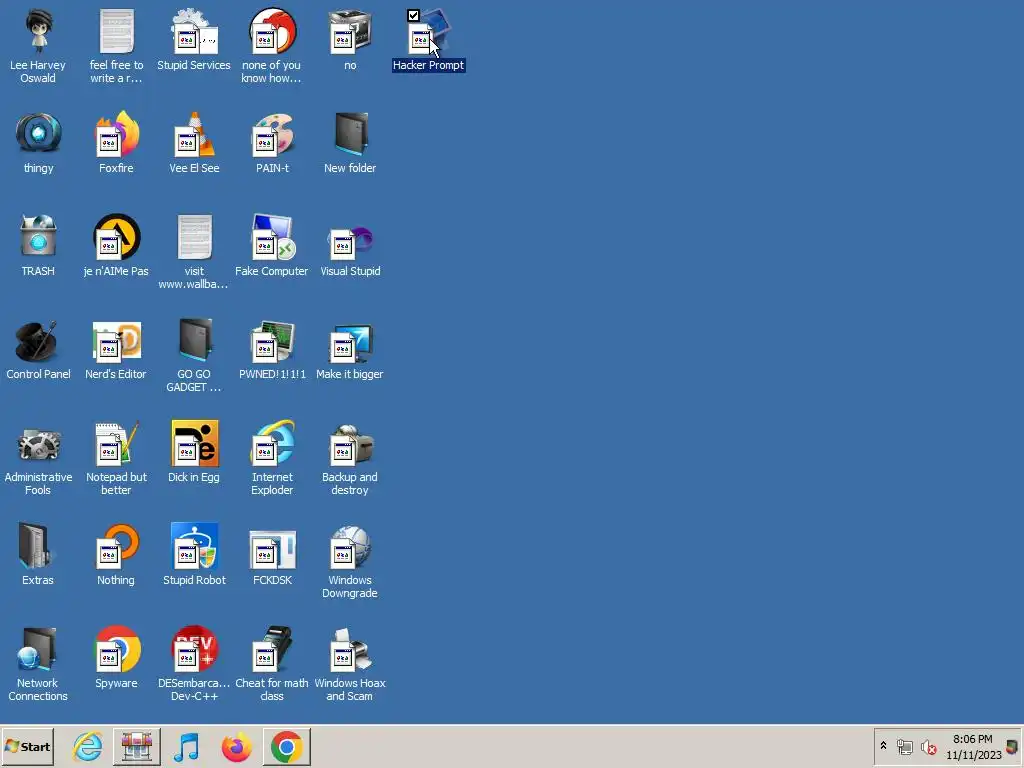The height and width of the screenshot is (768, 1024).
Task: Click the show desktop icon in tray corner
Action: pyautogui.click(x=1013, y=746)
